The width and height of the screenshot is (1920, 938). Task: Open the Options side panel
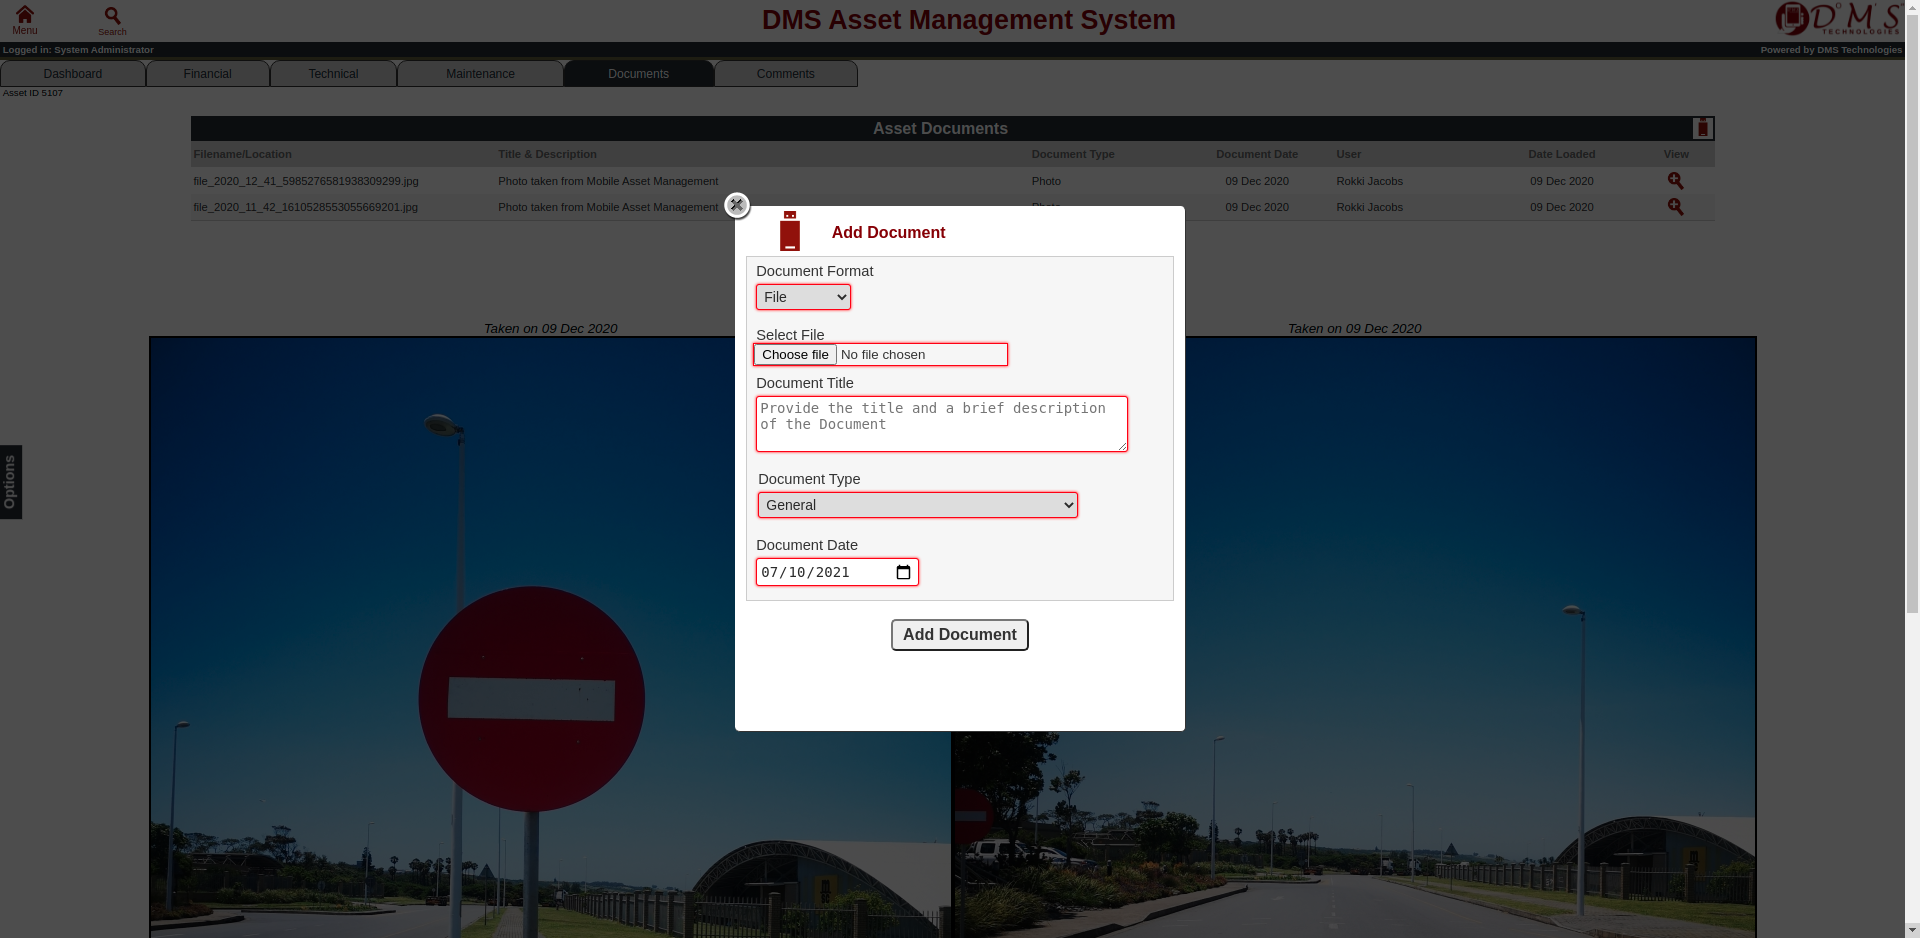(10, 482)
